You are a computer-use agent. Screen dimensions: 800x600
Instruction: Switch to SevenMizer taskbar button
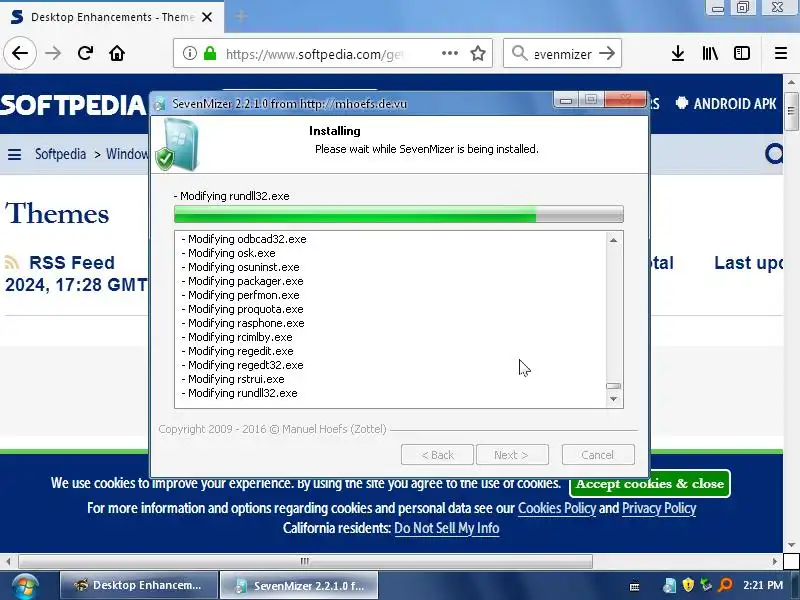(x=299, y=585)
